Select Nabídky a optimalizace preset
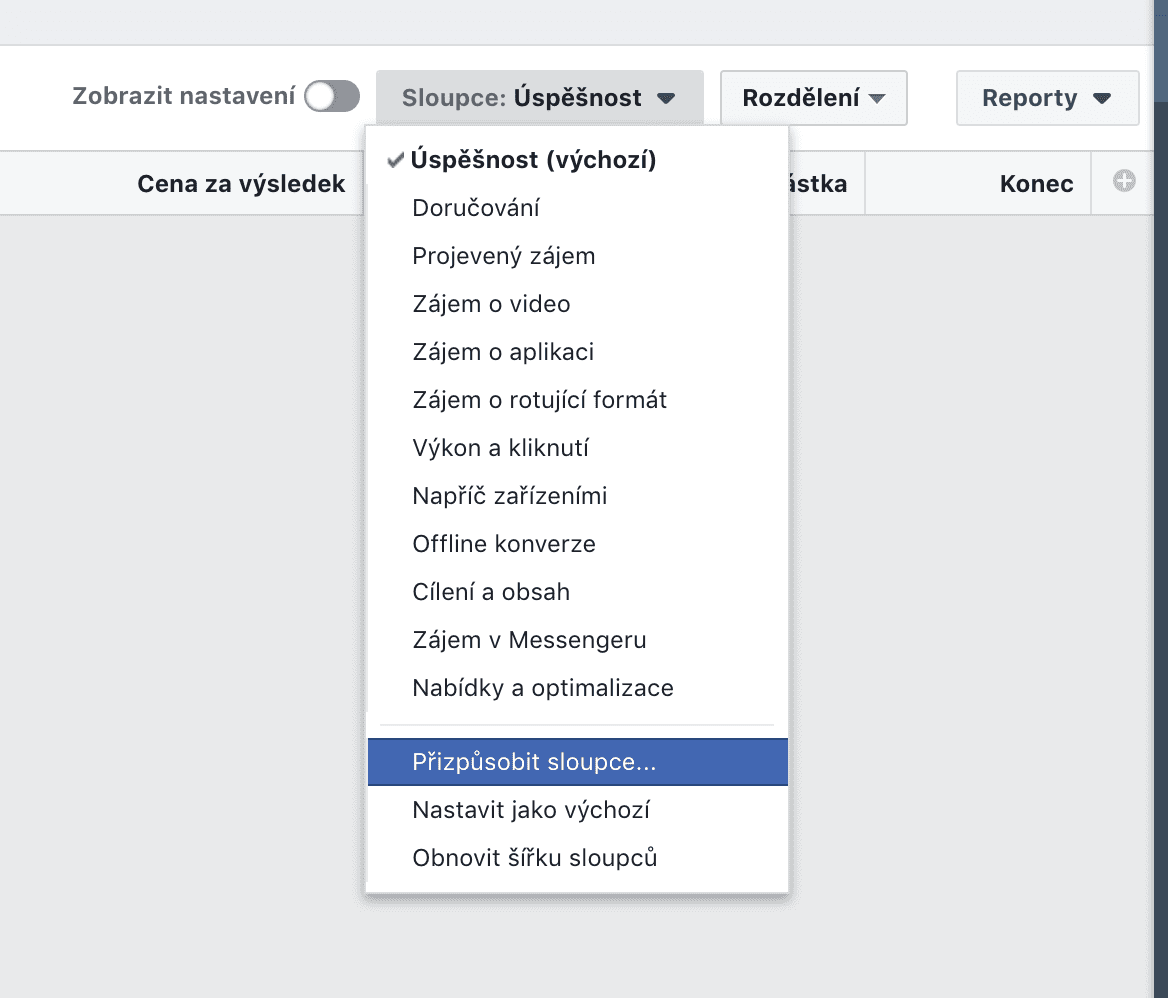This screenshot has height=998, width=1168. pos(542,688)
